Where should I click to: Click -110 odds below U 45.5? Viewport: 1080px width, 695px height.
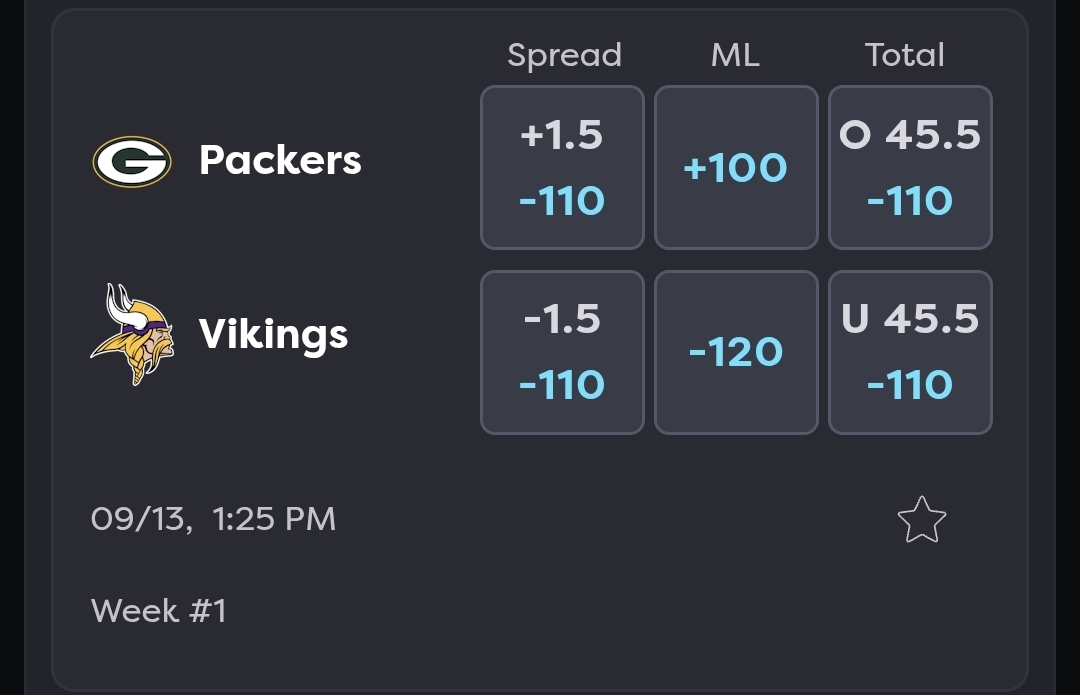coord(910,384)
